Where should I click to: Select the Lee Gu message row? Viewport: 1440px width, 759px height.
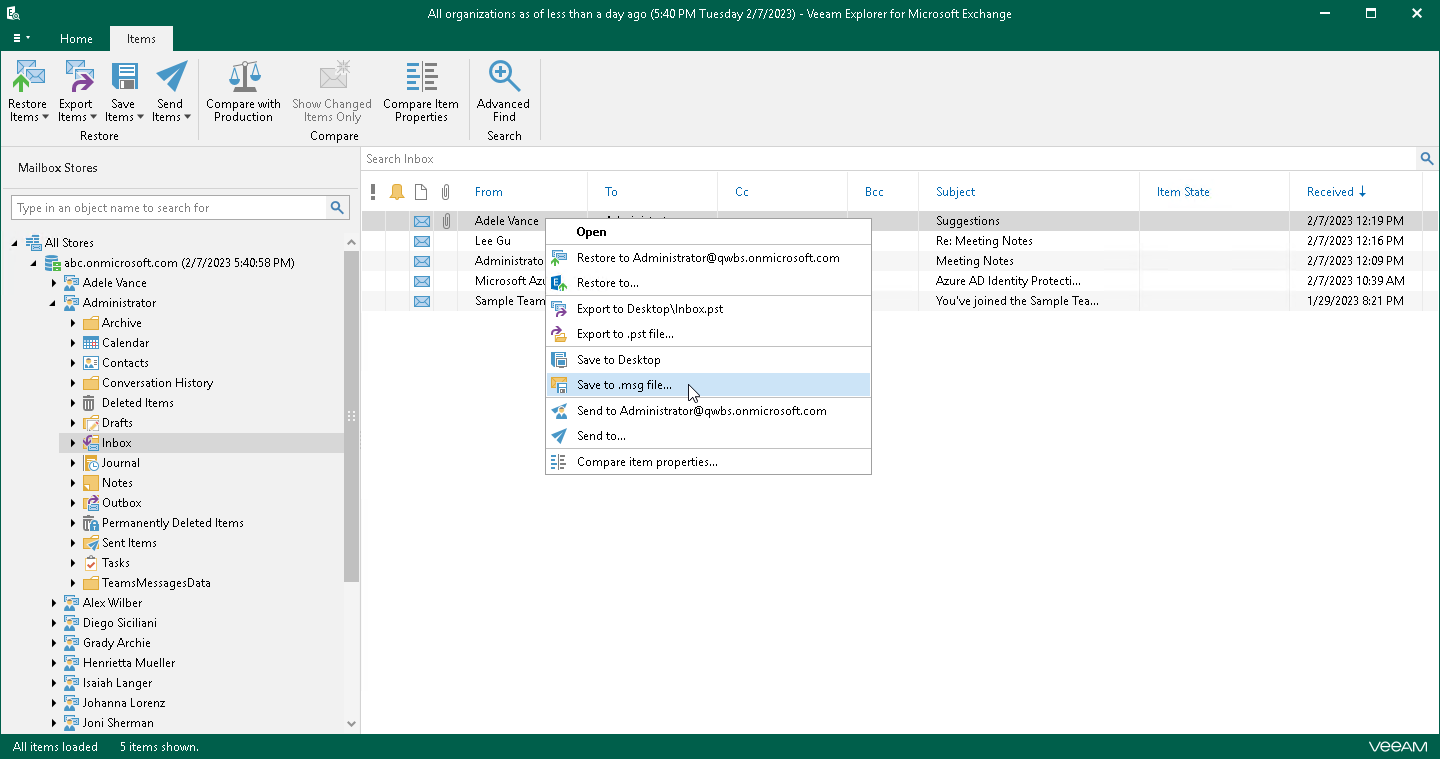[492, 241]
